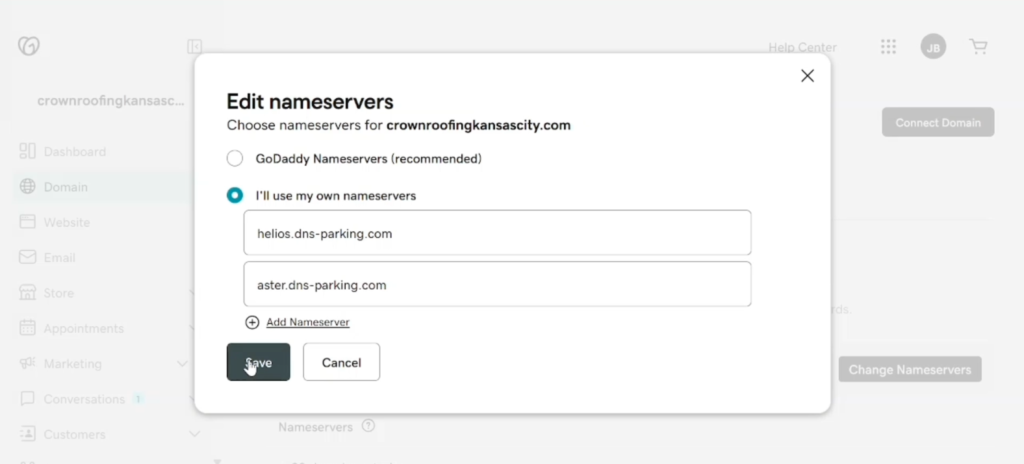Click the Domain globe icon in sidebar
1024x464 pixels.
27,187
